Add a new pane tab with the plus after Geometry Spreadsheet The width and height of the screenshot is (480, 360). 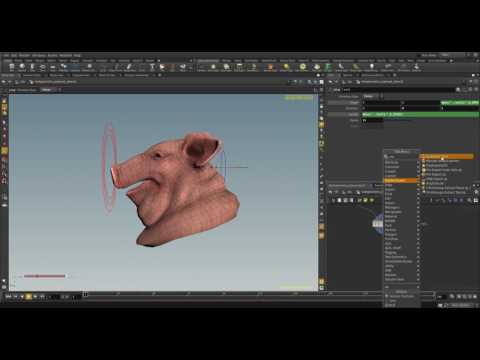tap(159, 76)
